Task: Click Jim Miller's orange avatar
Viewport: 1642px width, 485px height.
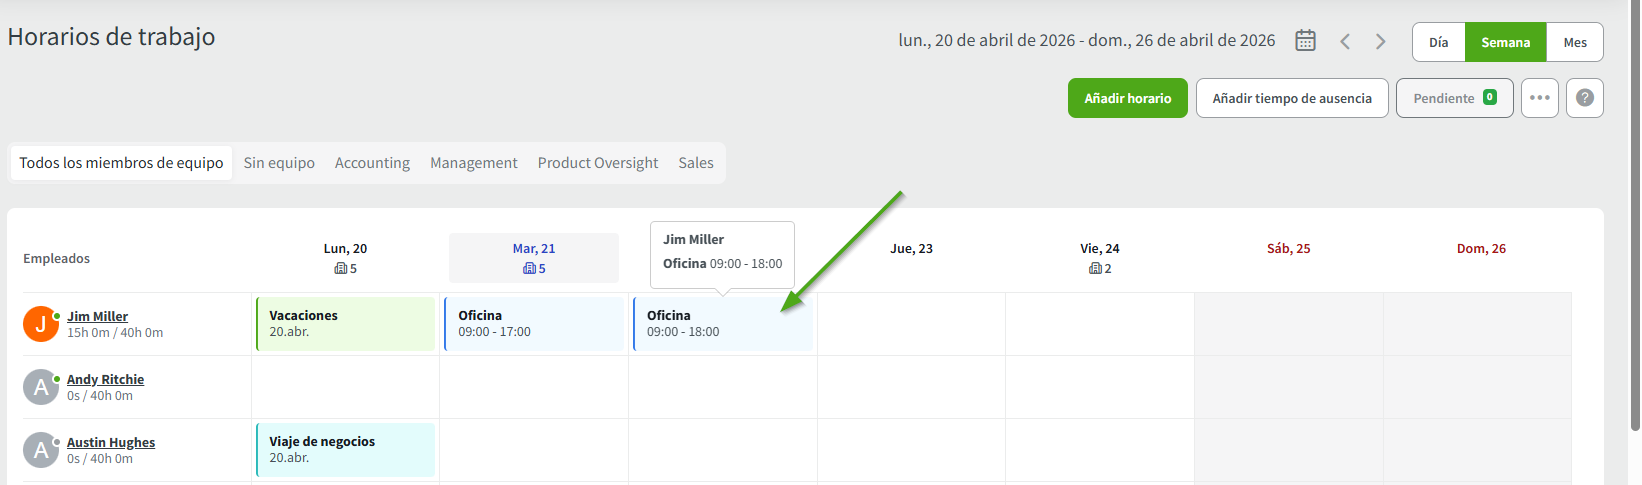Action: [41, 324]
